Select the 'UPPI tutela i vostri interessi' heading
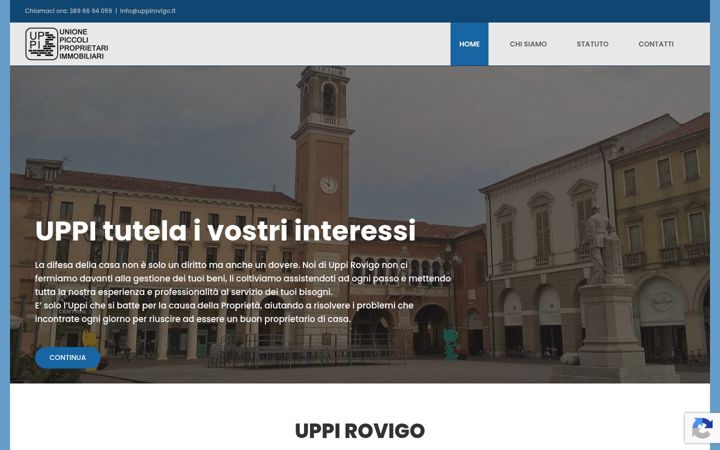 pyautogui.click(x=225, y=231)
